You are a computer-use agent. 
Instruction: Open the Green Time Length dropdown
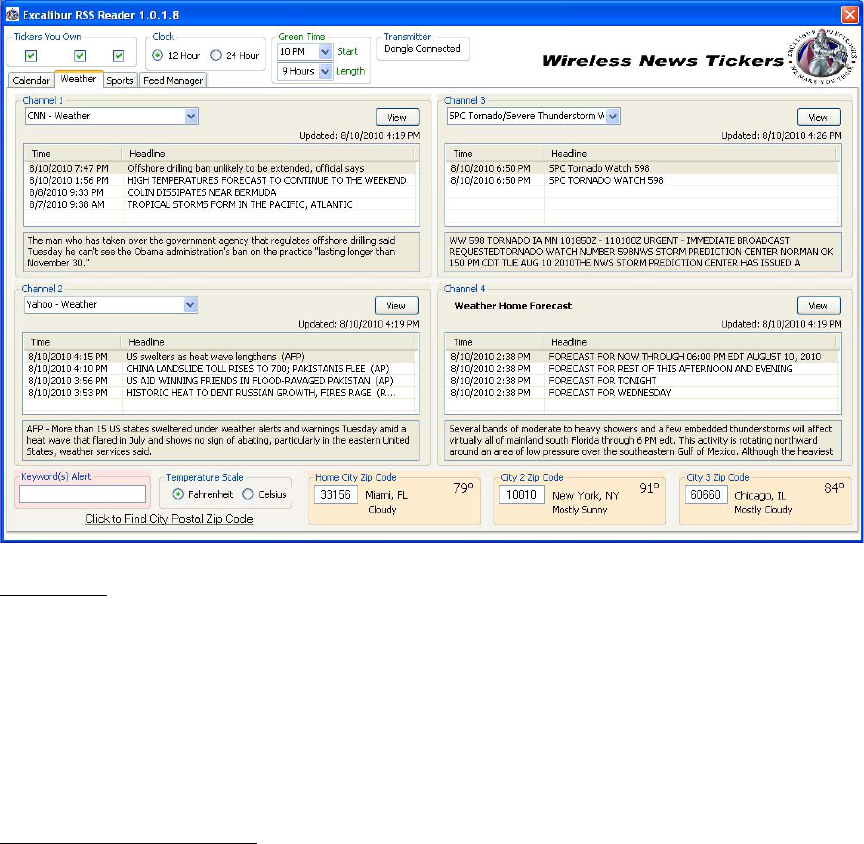[325, 72]
